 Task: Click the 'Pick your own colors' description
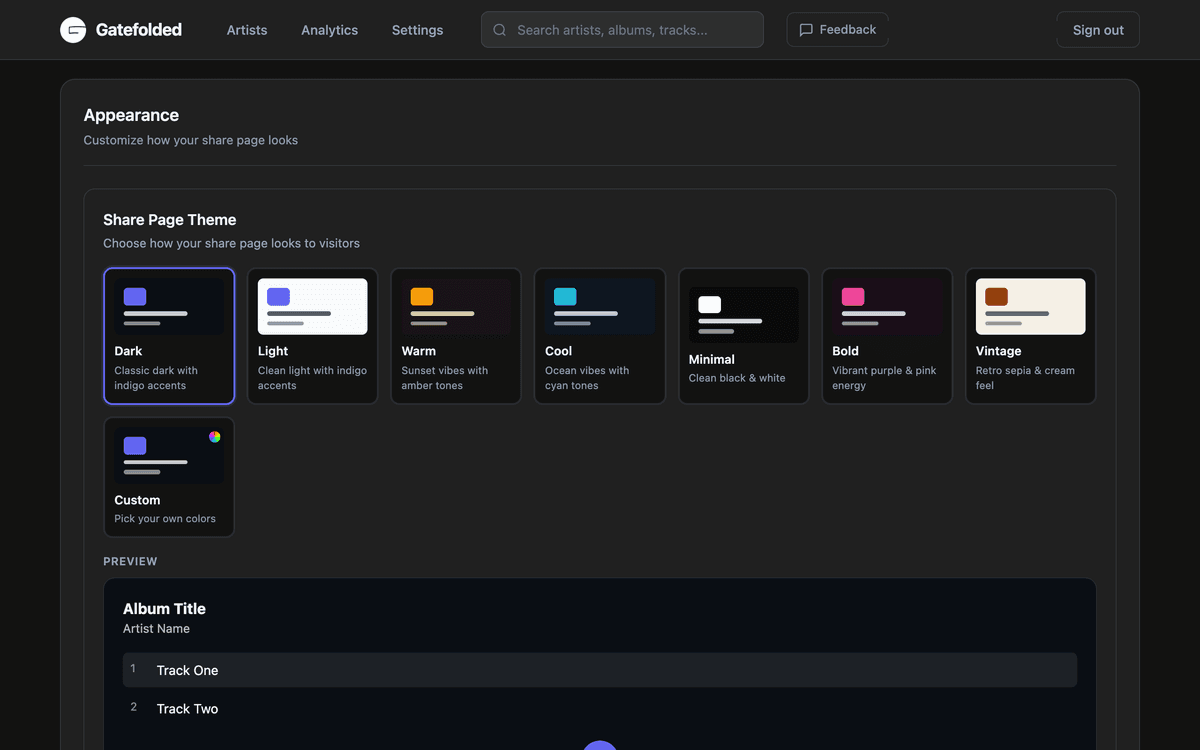tap(165, 519)
